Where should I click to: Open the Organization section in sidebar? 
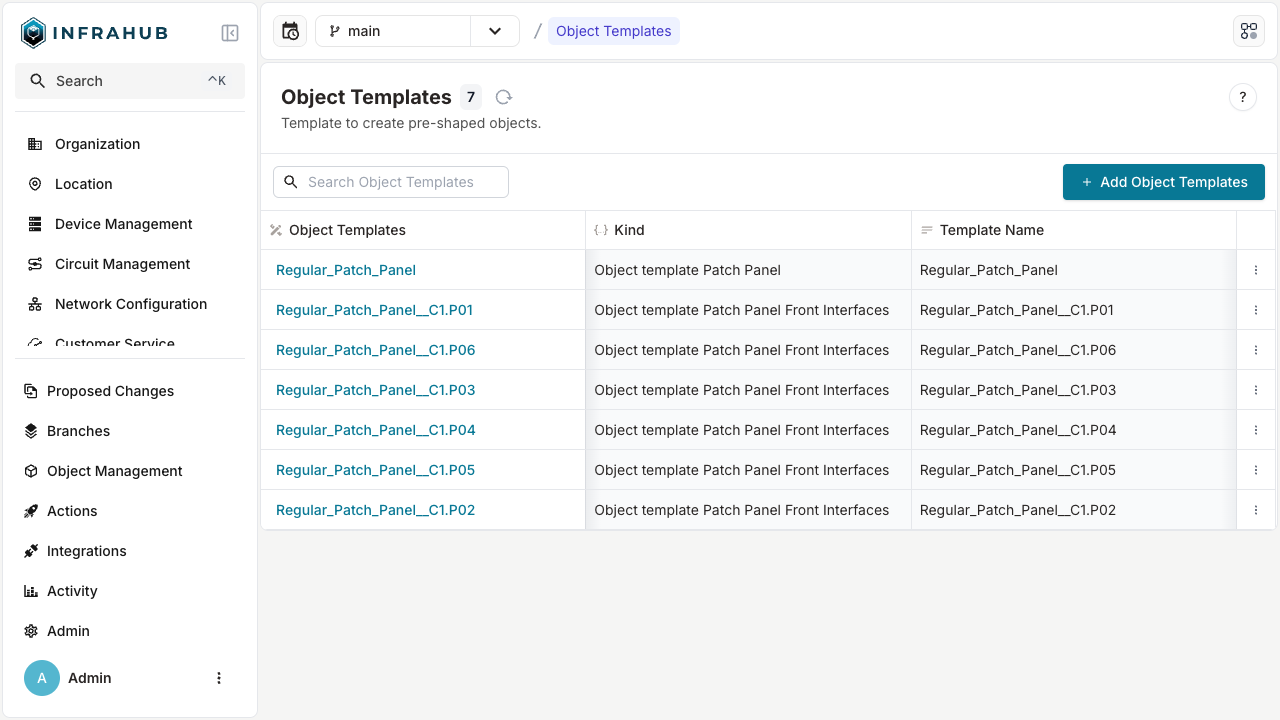pyautogui.click(x=96, y=144)
